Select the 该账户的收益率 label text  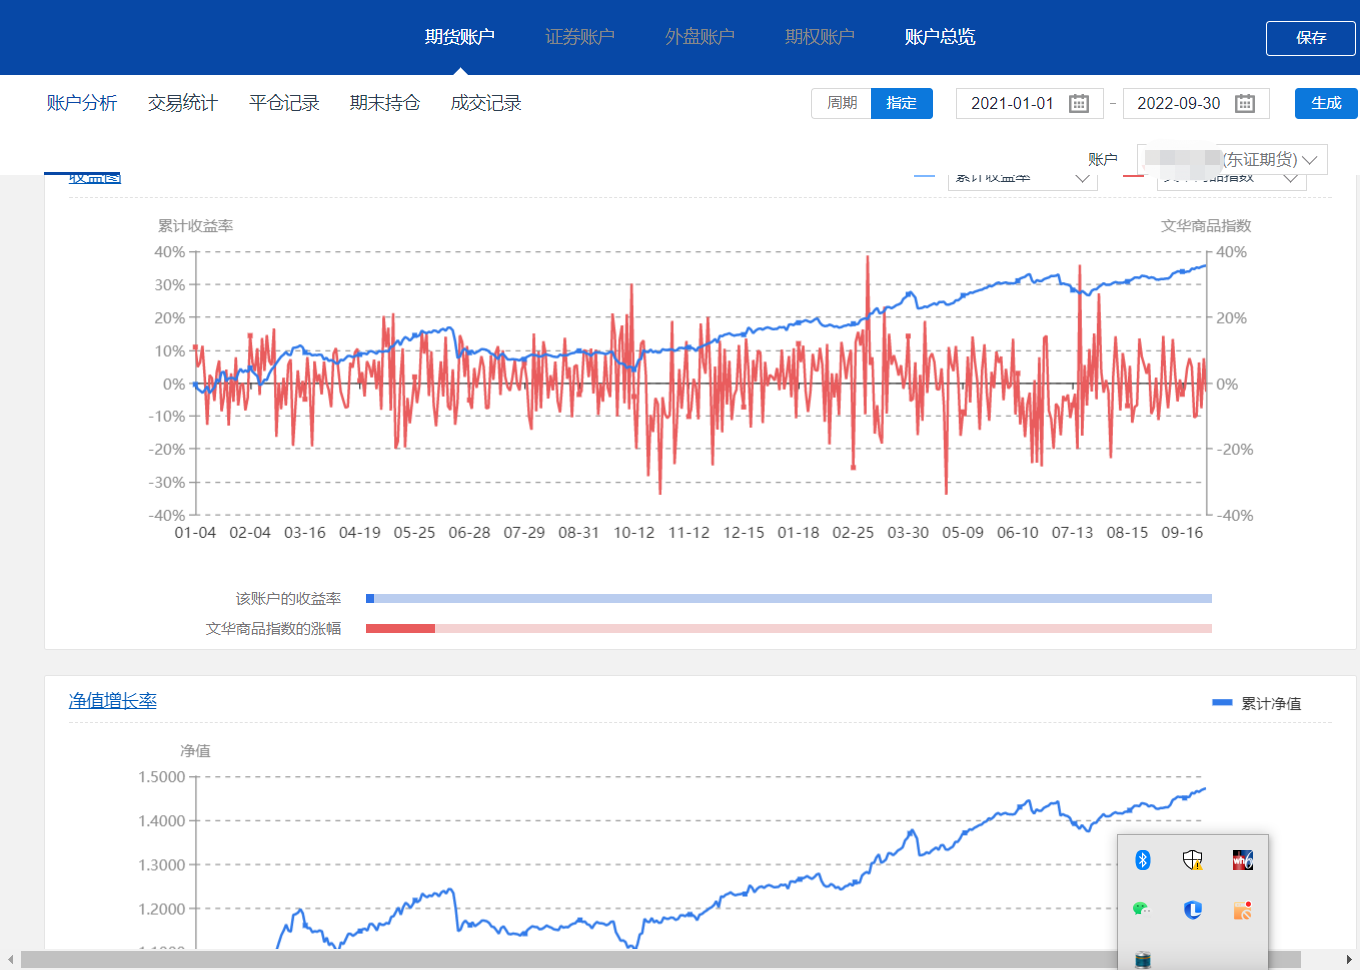coord(288,599)
